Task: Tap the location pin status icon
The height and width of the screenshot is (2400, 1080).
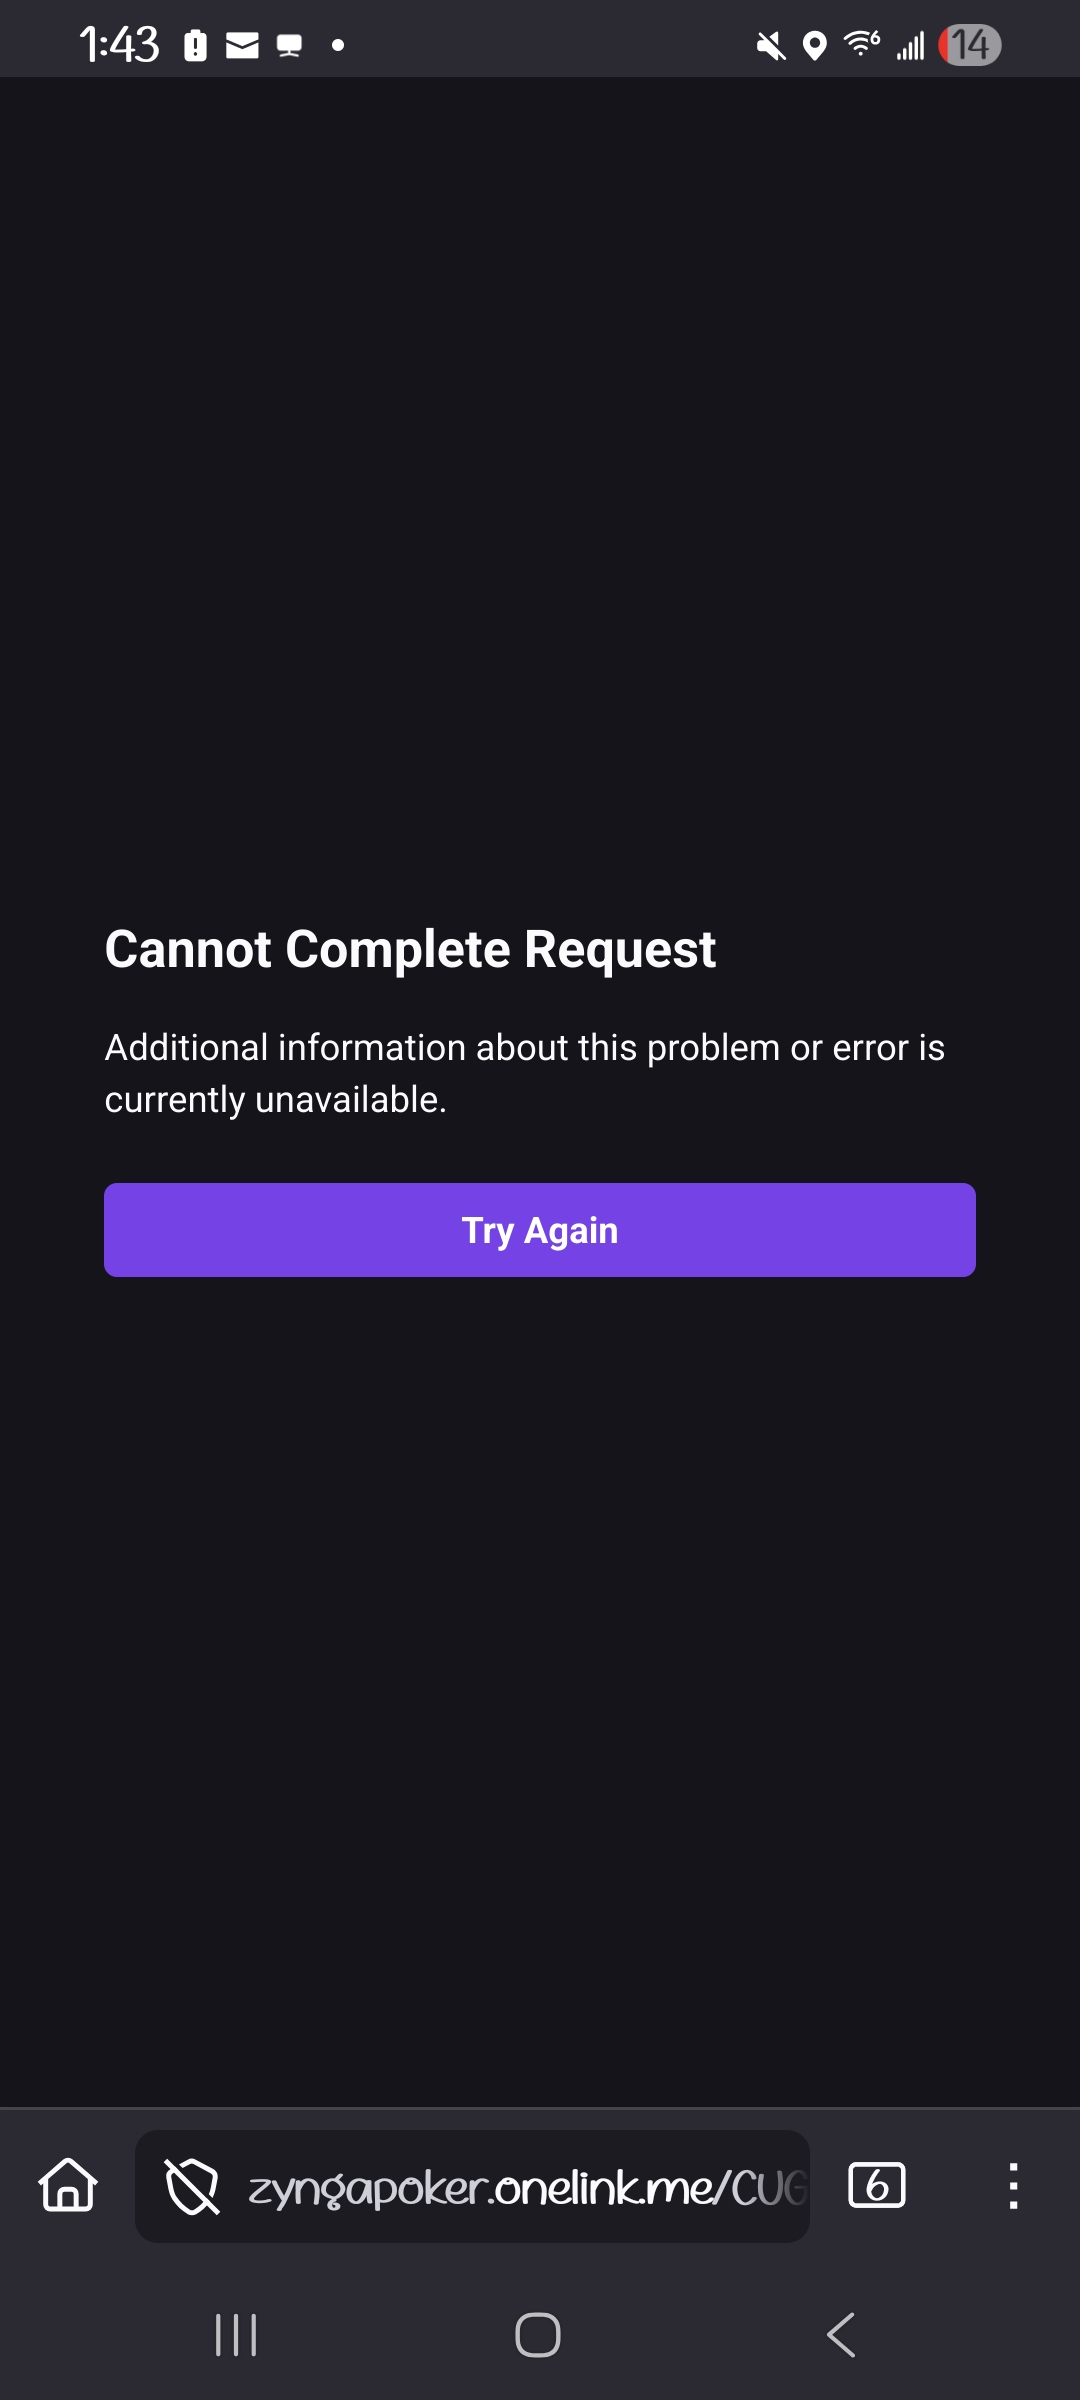Action: point(815,46)
